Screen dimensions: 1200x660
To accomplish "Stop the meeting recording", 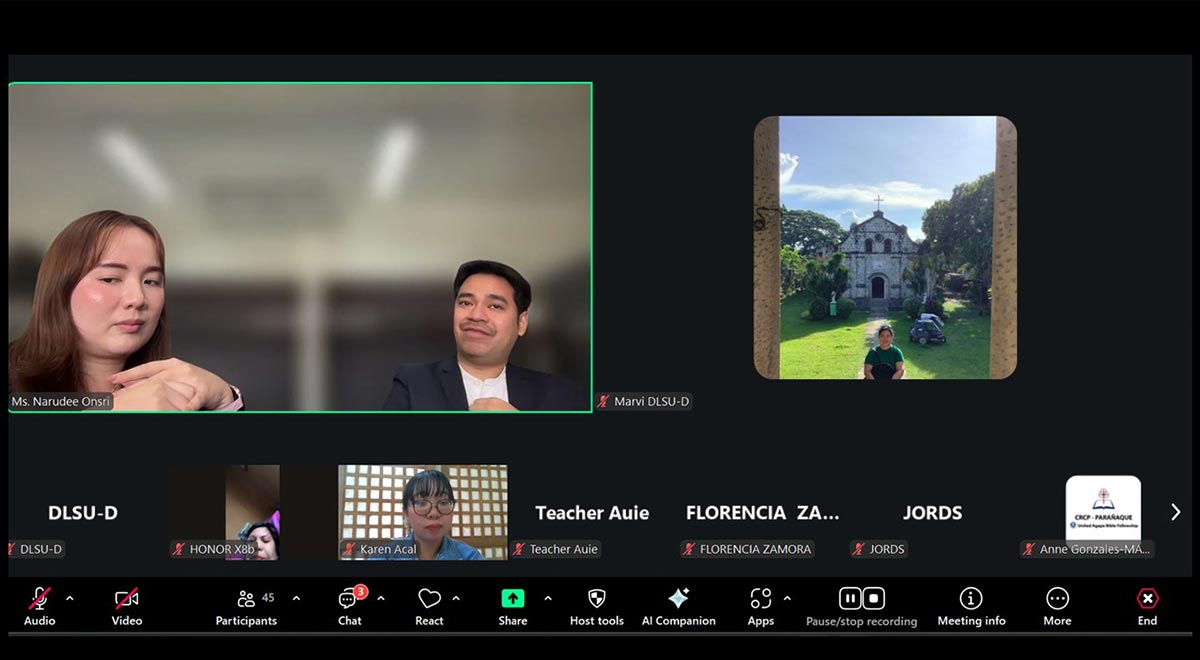I will (872, 598).
